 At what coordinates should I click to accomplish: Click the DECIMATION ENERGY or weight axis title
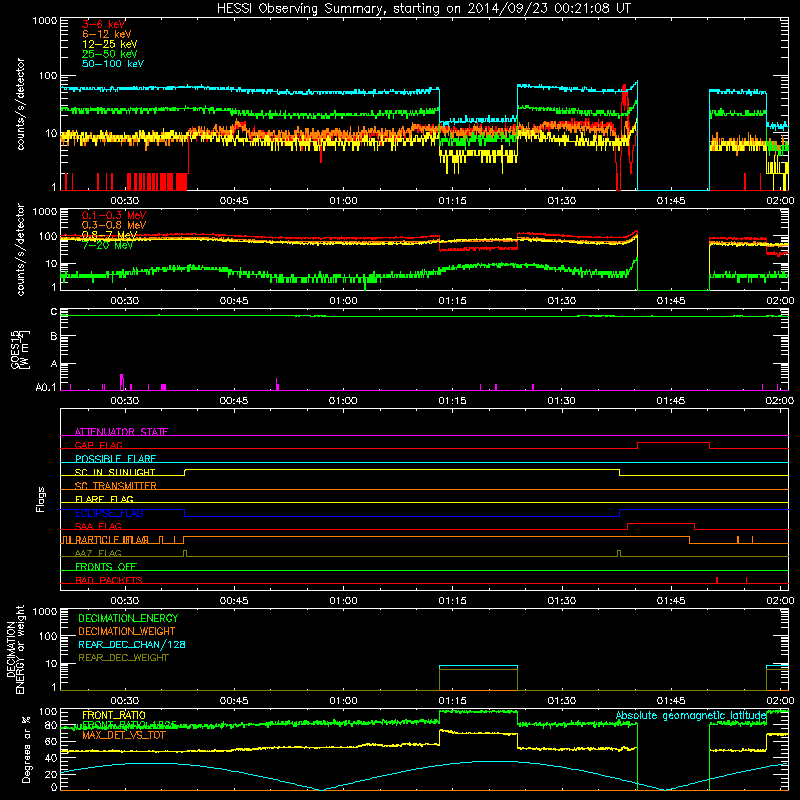tap(15, 649)
